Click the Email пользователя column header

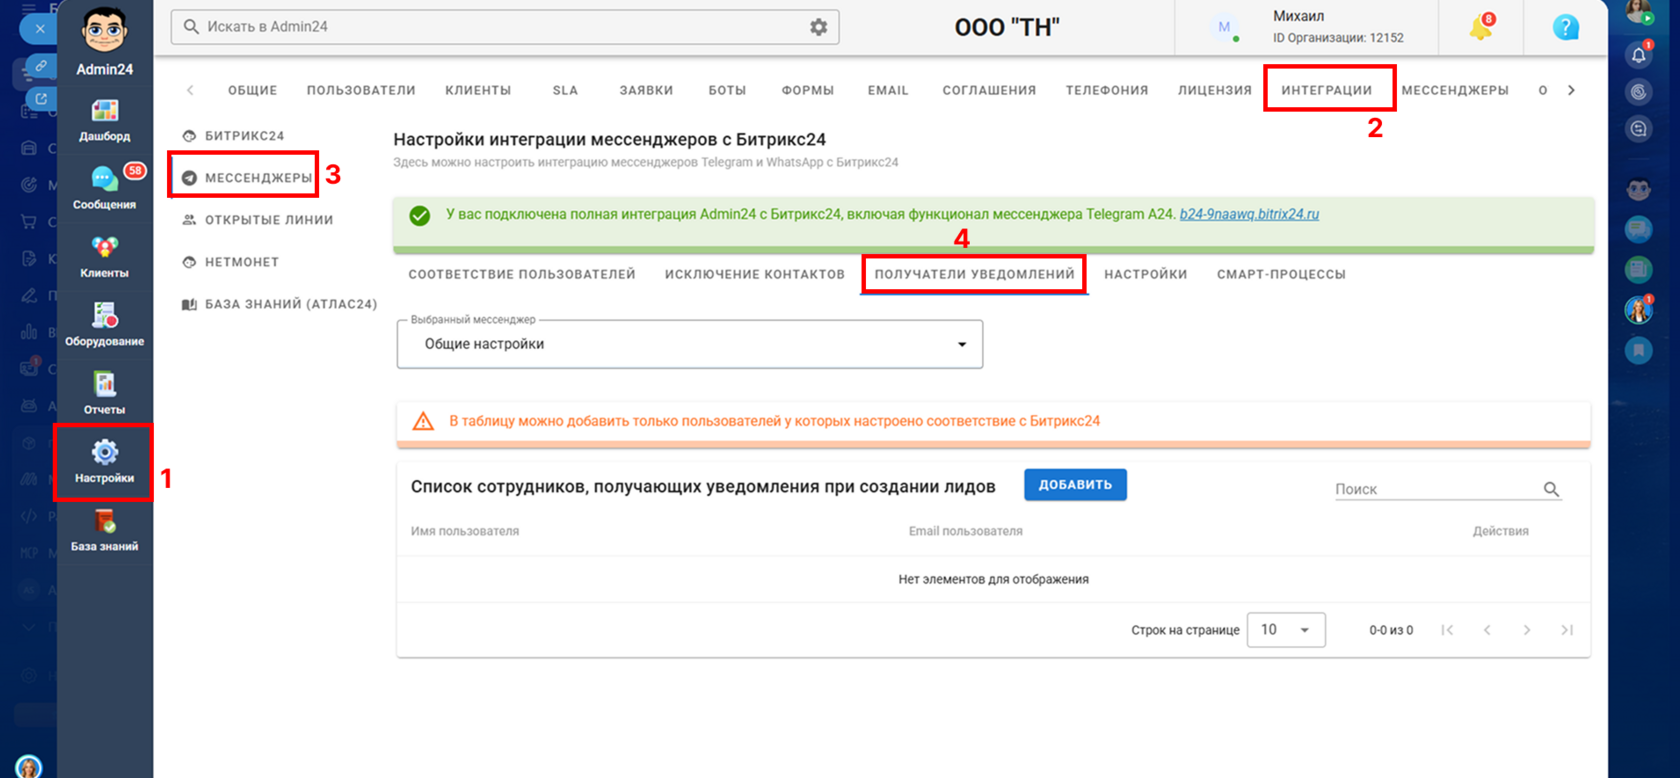[965, 531]
